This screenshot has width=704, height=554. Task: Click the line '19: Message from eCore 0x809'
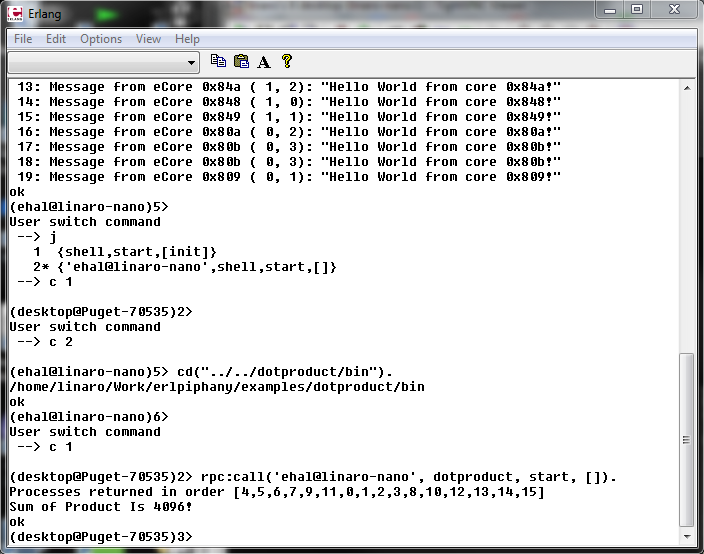(x=289, y=177)
